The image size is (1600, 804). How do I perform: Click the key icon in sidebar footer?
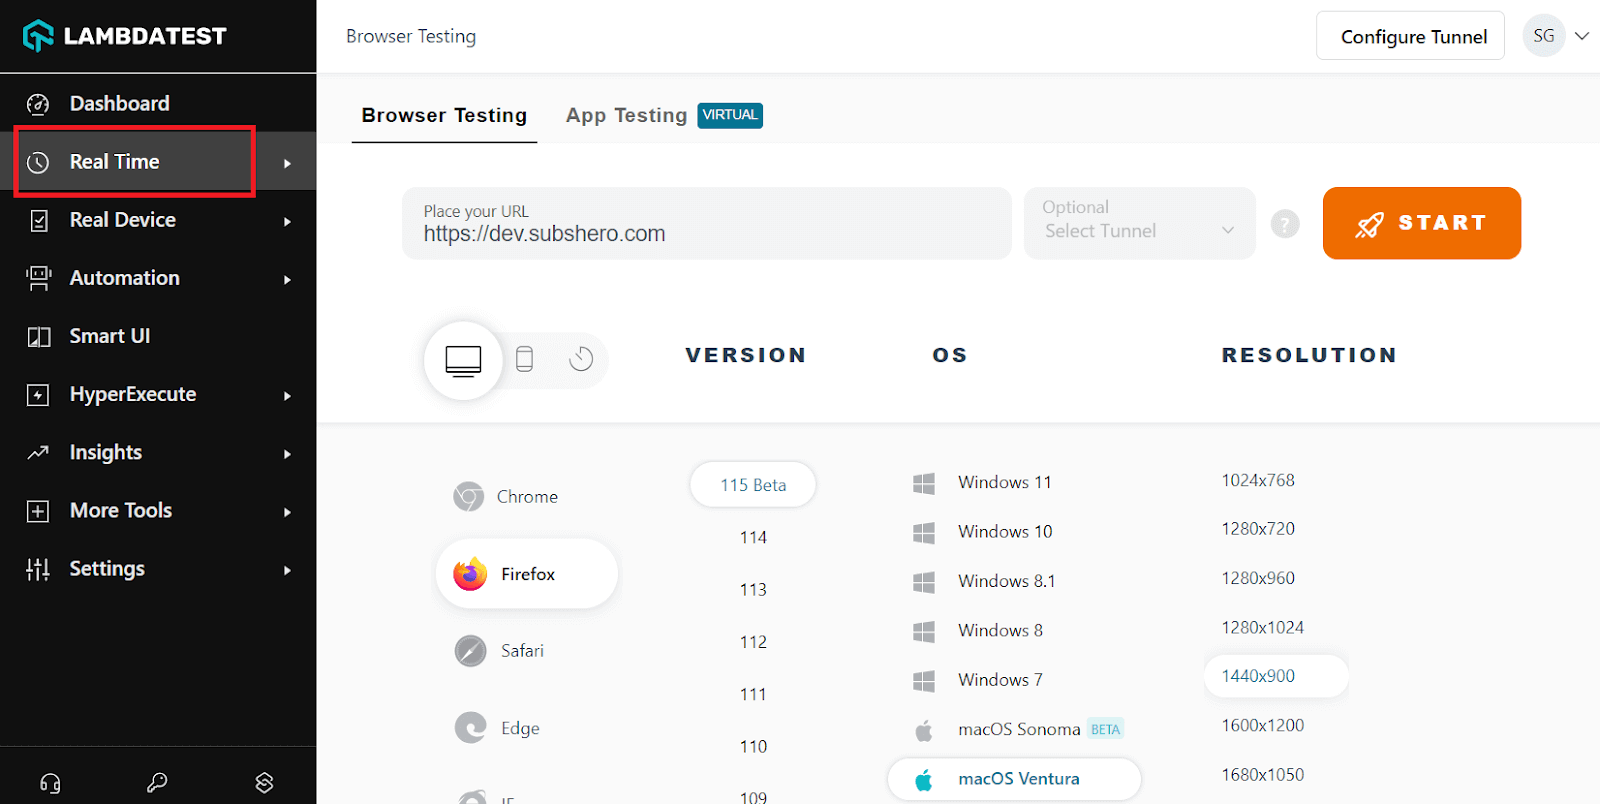(157, 783)
